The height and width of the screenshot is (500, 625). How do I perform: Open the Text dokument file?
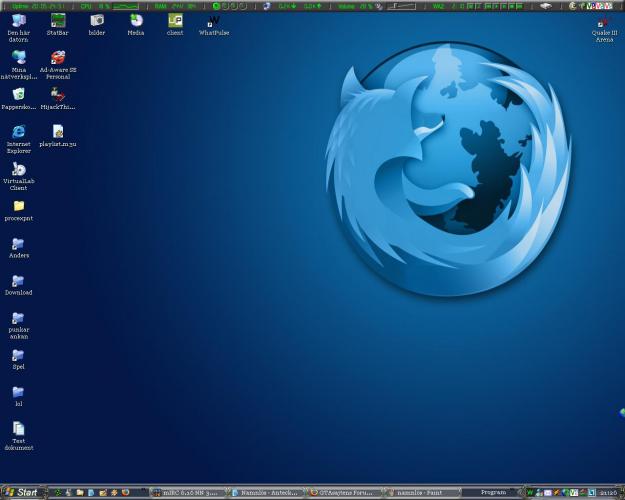pyautogui.click(x=18, y=430)
